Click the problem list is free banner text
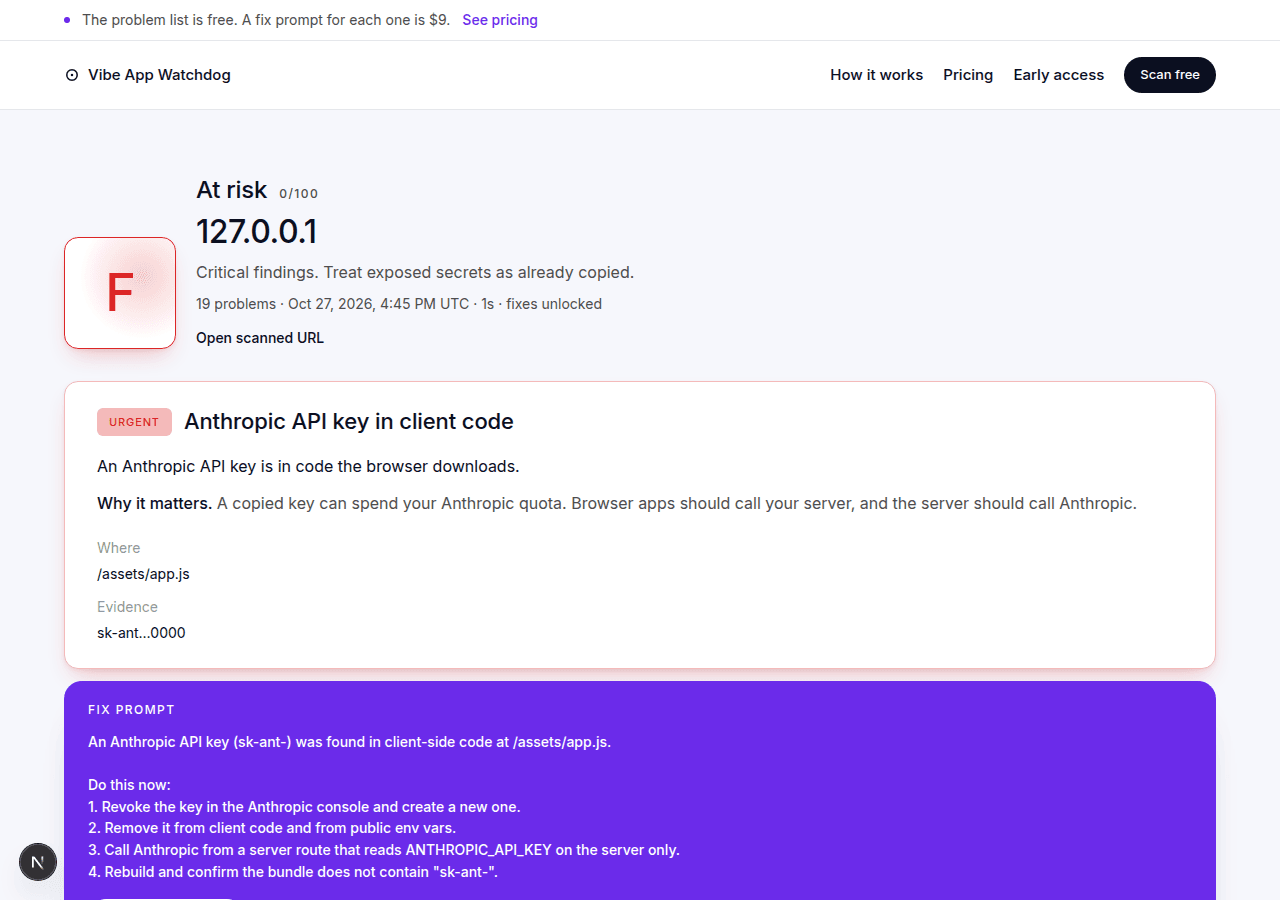Screen dimensions: 1280x900 (x=266, y=20)
